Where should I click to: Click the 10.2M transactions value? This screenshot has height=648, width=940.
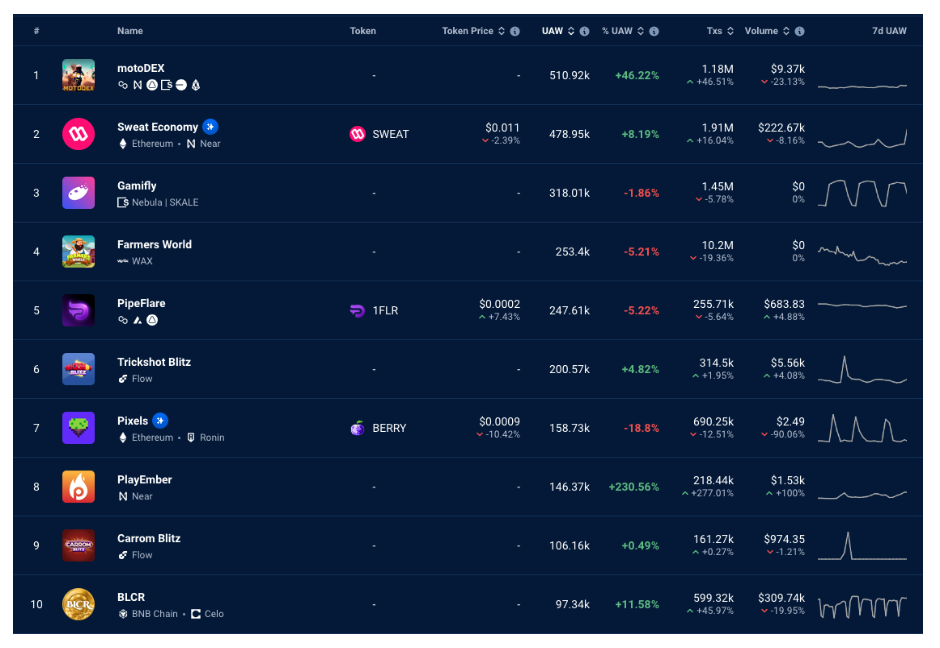click(x=718, y=245)
